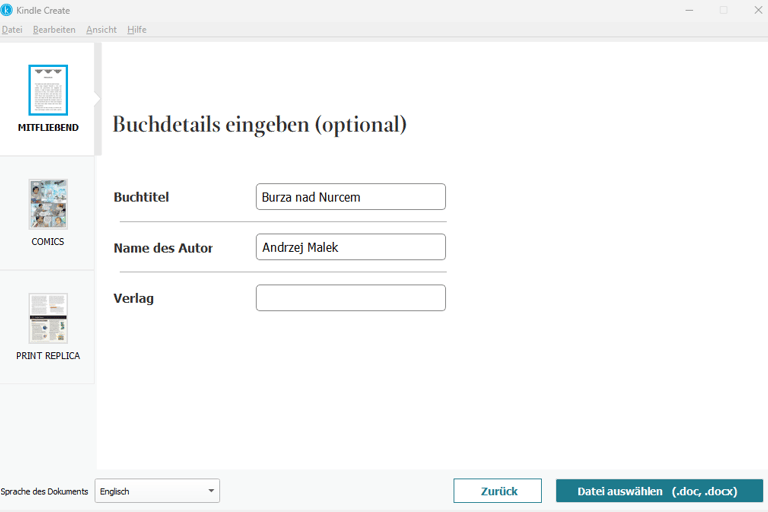Viewport: 768px width, 512px height.
Task: Click the Kindle Create app logo
Action: click(7, 10)
